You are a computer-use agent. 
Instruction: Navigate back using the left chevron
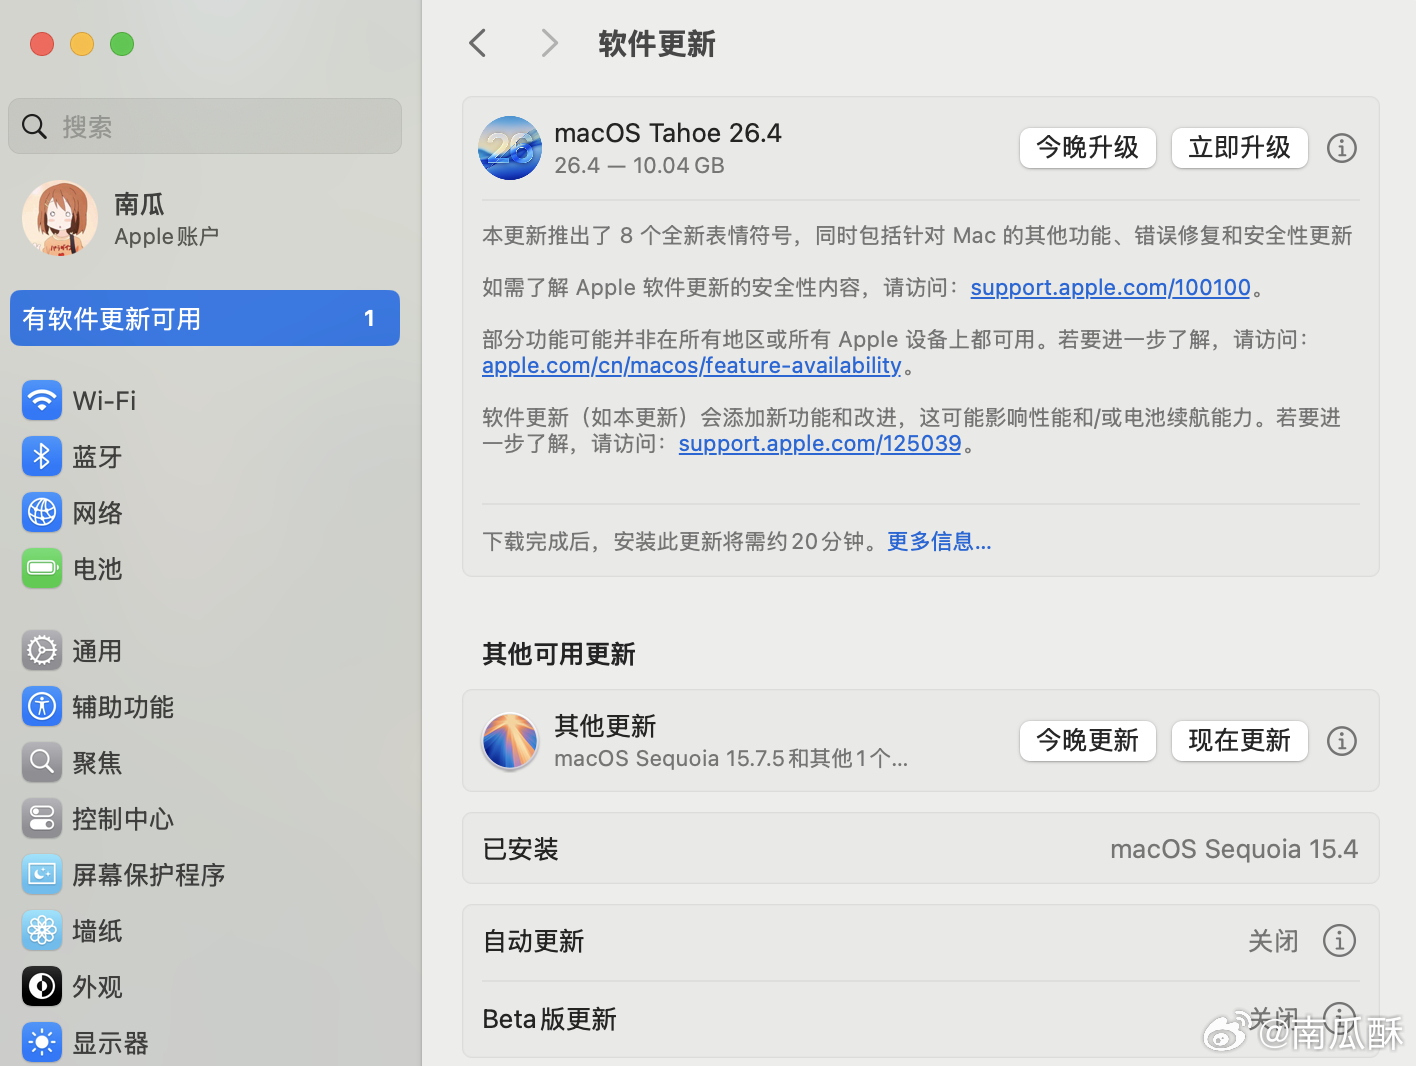[477, 43]
